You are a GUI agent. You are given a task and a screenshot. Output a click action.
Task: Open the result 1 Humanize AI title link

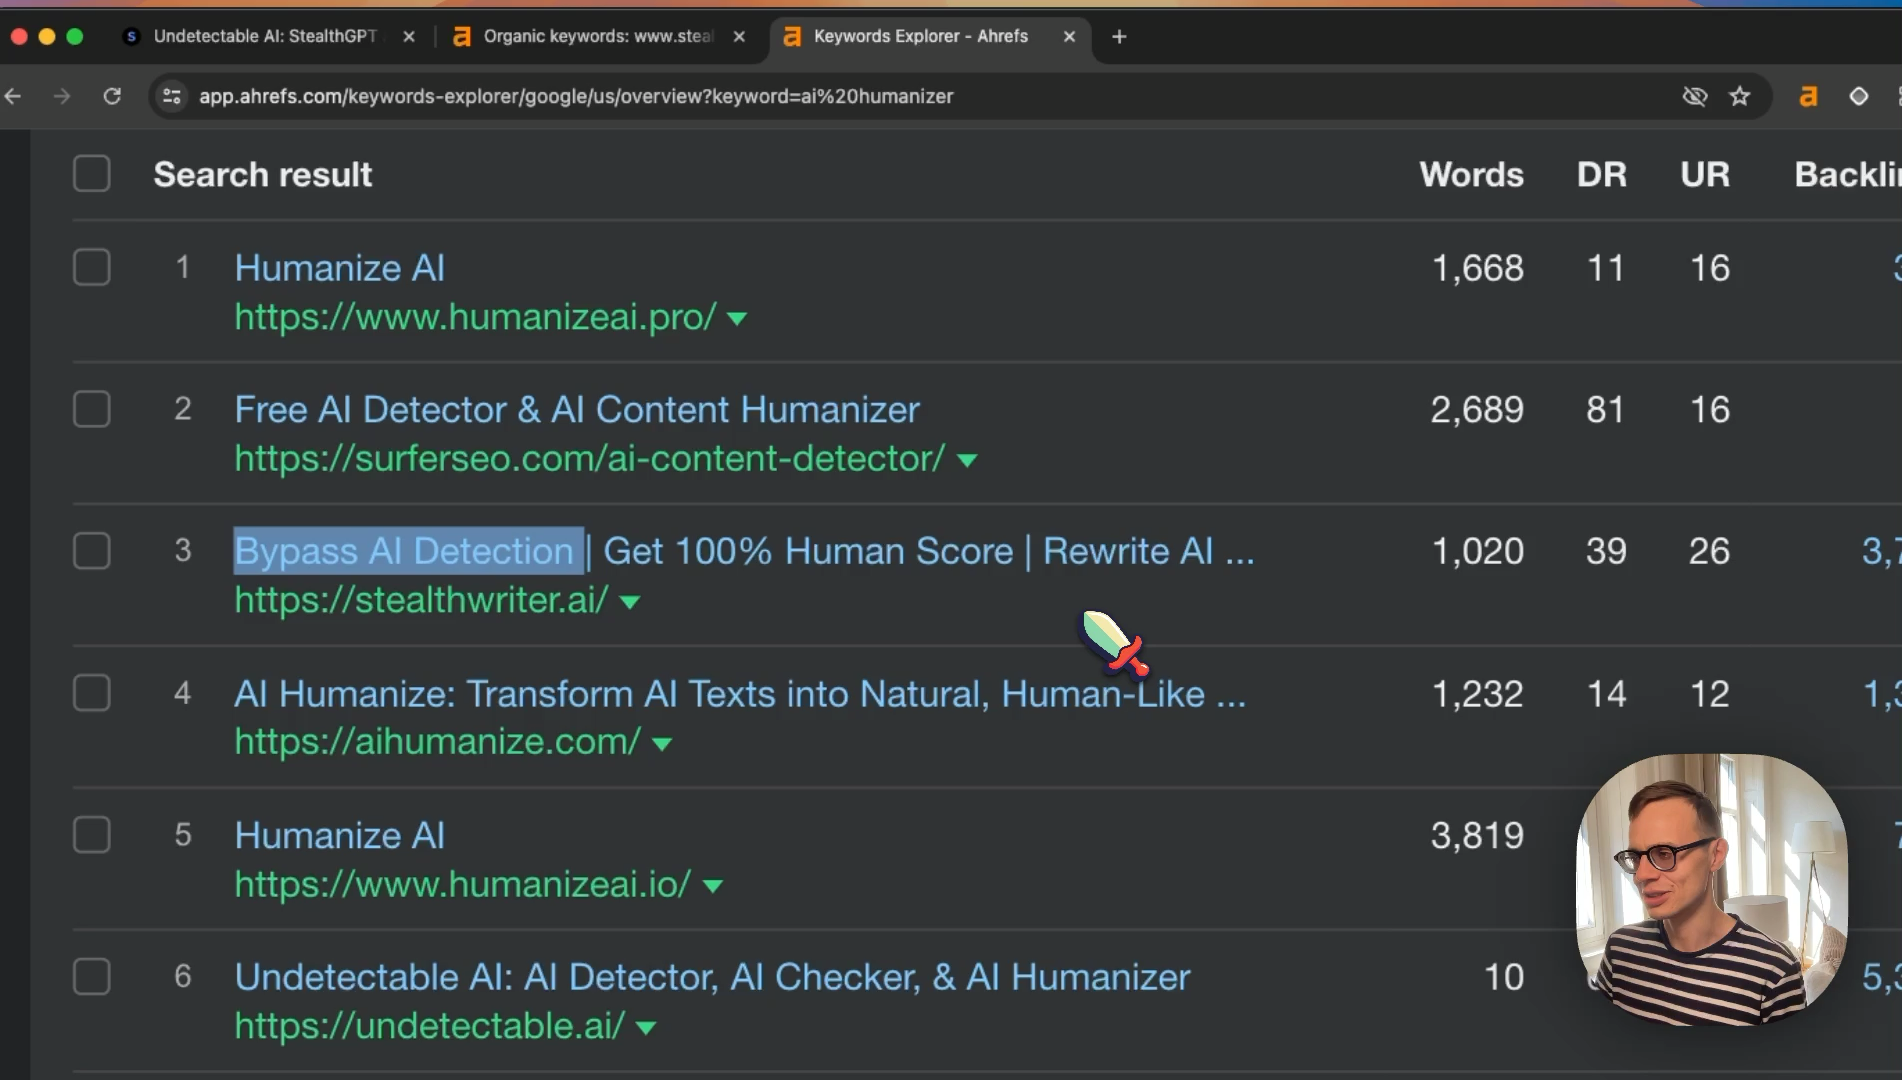tap(339, 267)
